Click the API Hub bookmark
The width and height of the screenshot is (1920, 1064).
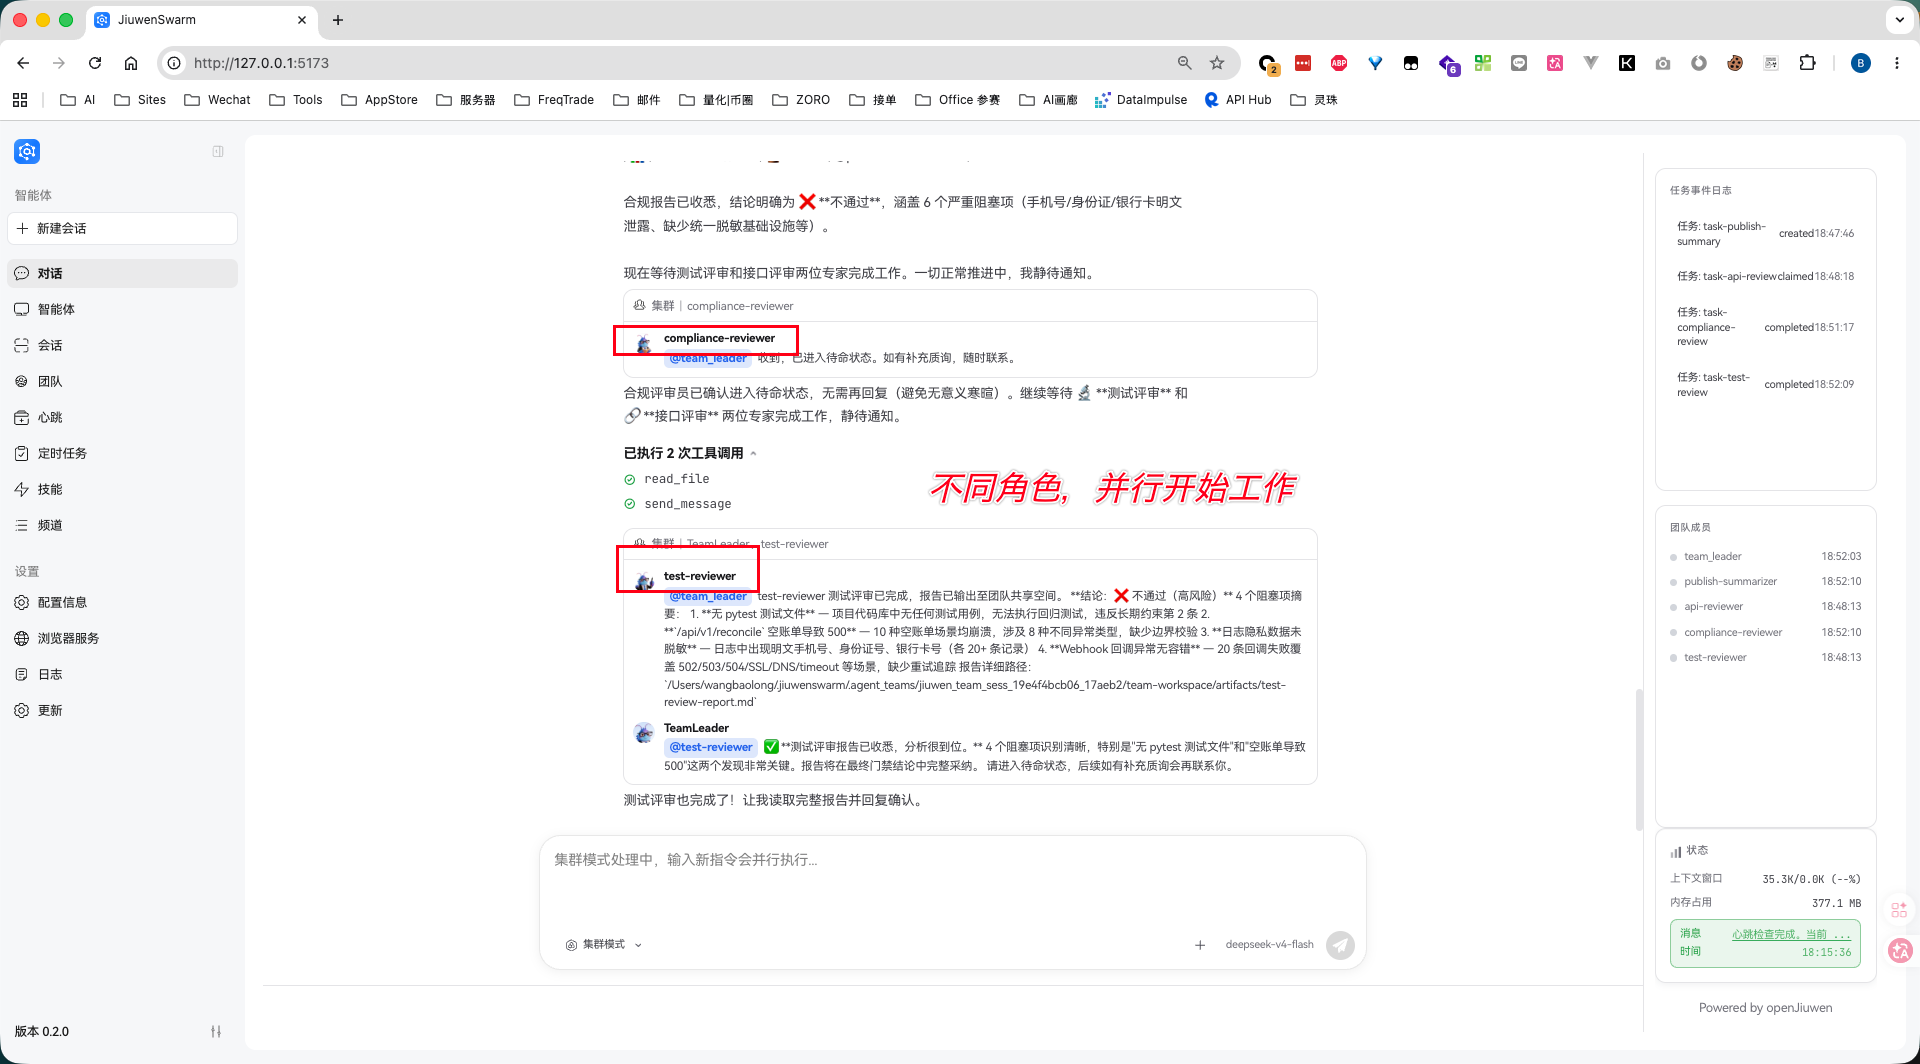(x=1238, y=100)
